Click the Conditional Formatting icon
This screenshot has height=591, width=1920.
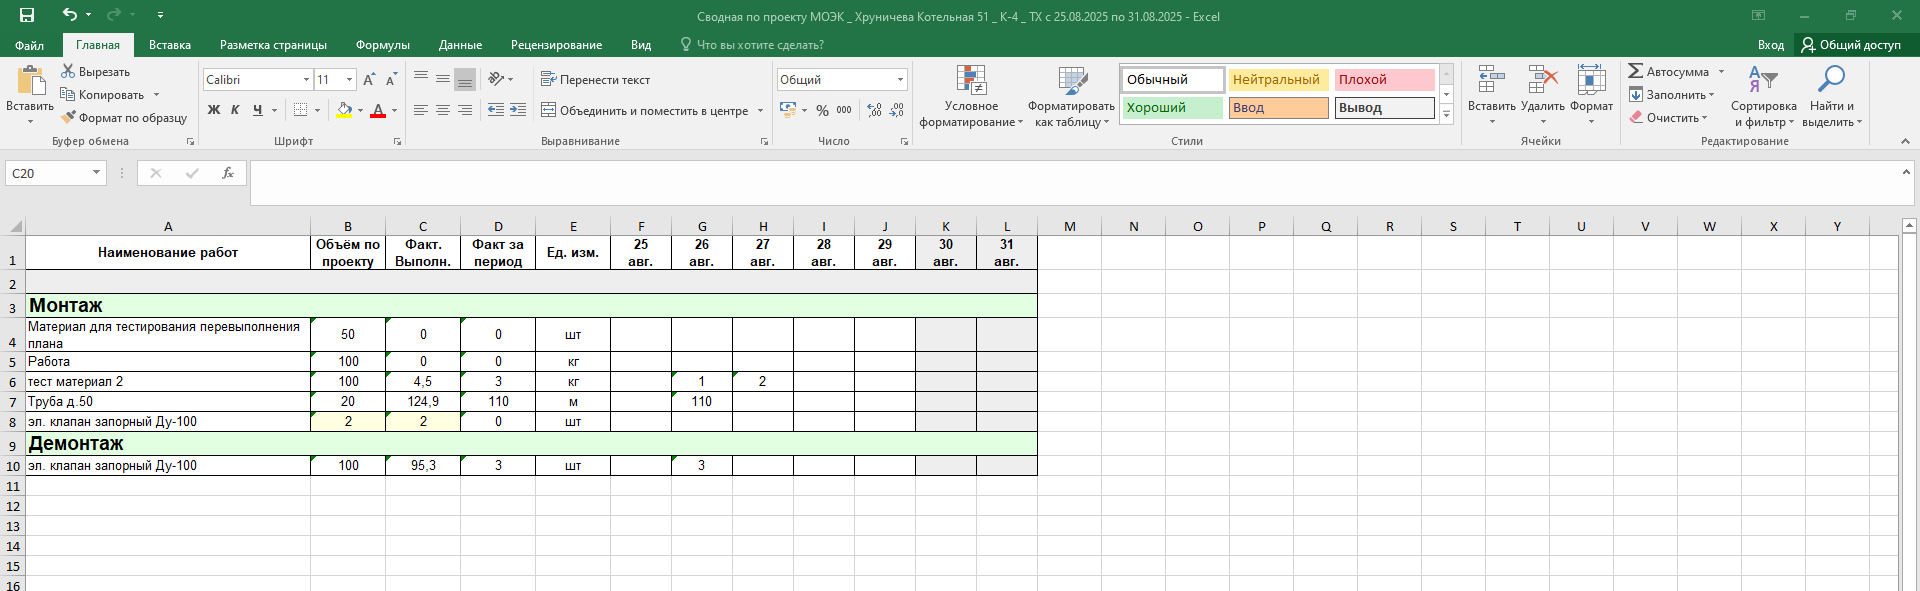pos(971,81)
